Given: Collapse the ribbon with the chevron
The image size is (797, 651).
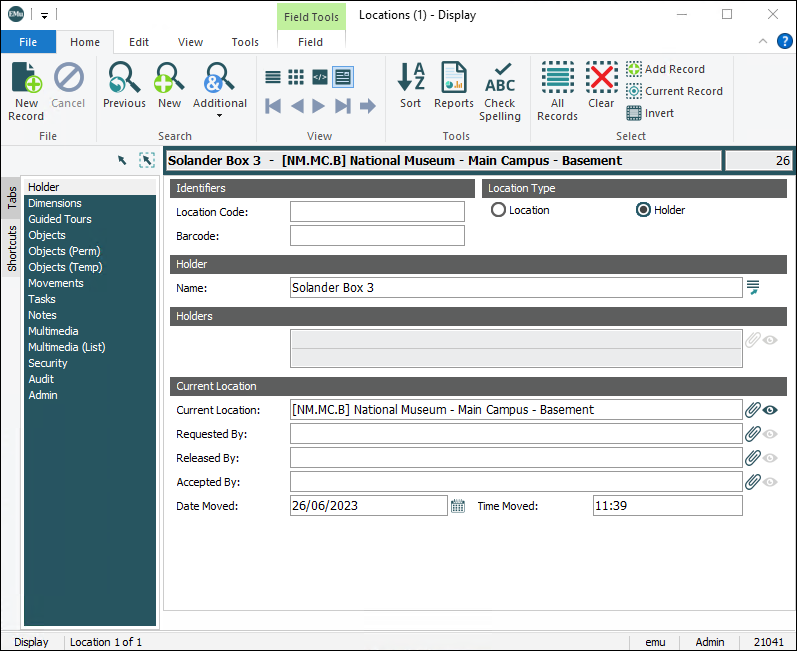Looking at the screenshot, I should (x=762, y=42).
